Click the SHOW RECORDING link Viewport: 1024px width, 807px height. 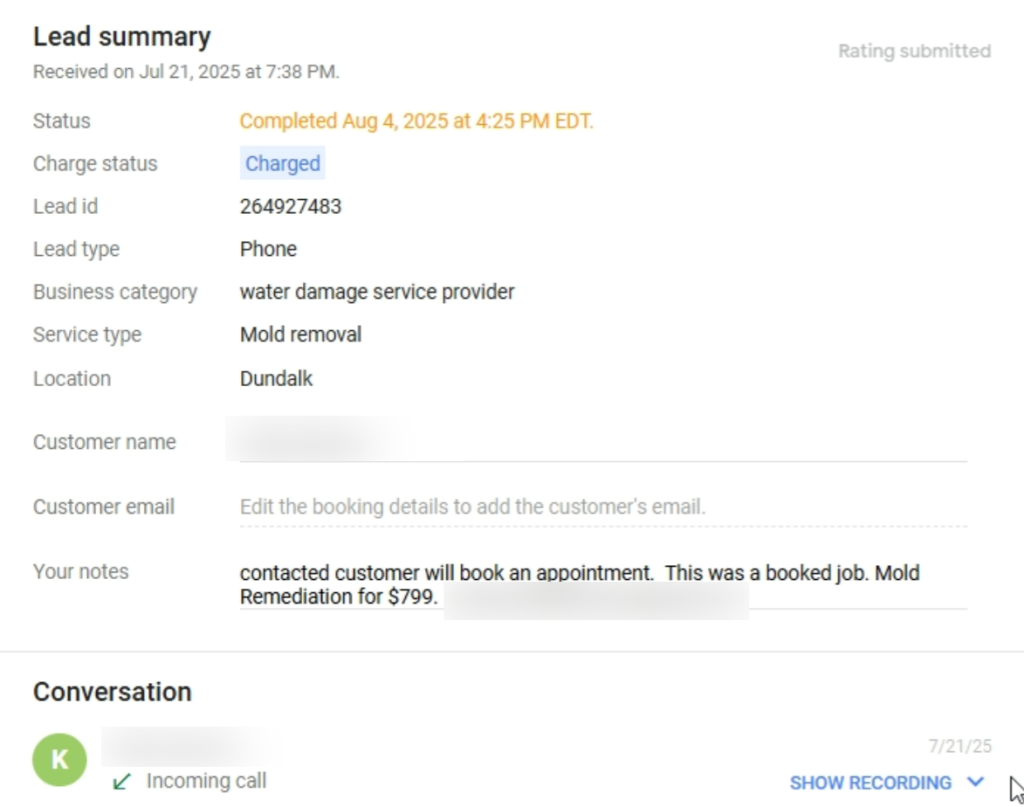(870, 782)
